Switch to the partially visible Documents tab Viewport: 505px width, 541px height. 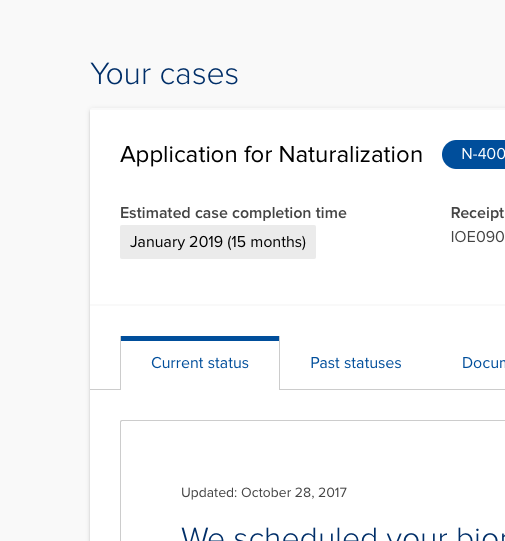[x=483, y=363]
